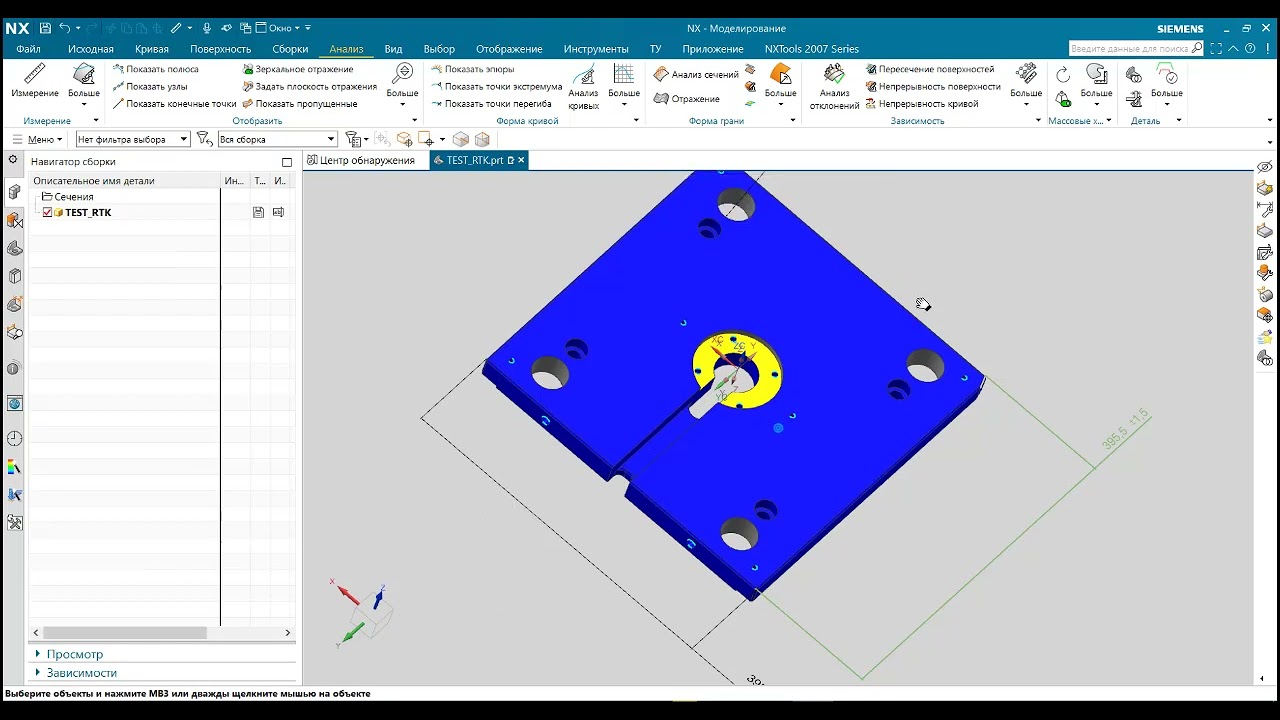The height and width of the screenshot is (720, 1280).
Task: Open sidebar settings gear icon
Action: pyautogui.click(x=13, y=159)
